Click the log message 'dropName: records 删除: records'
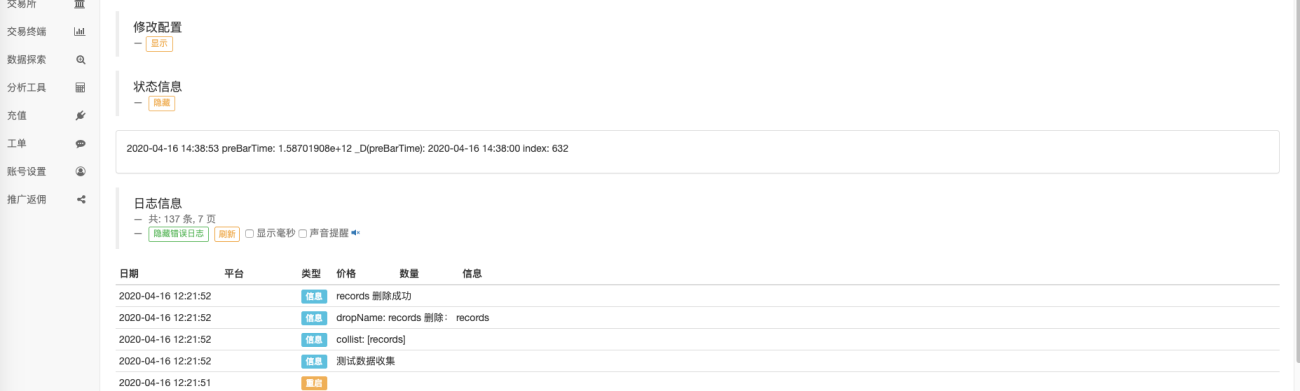This screenshot has width=1300, height=391. 413,318
